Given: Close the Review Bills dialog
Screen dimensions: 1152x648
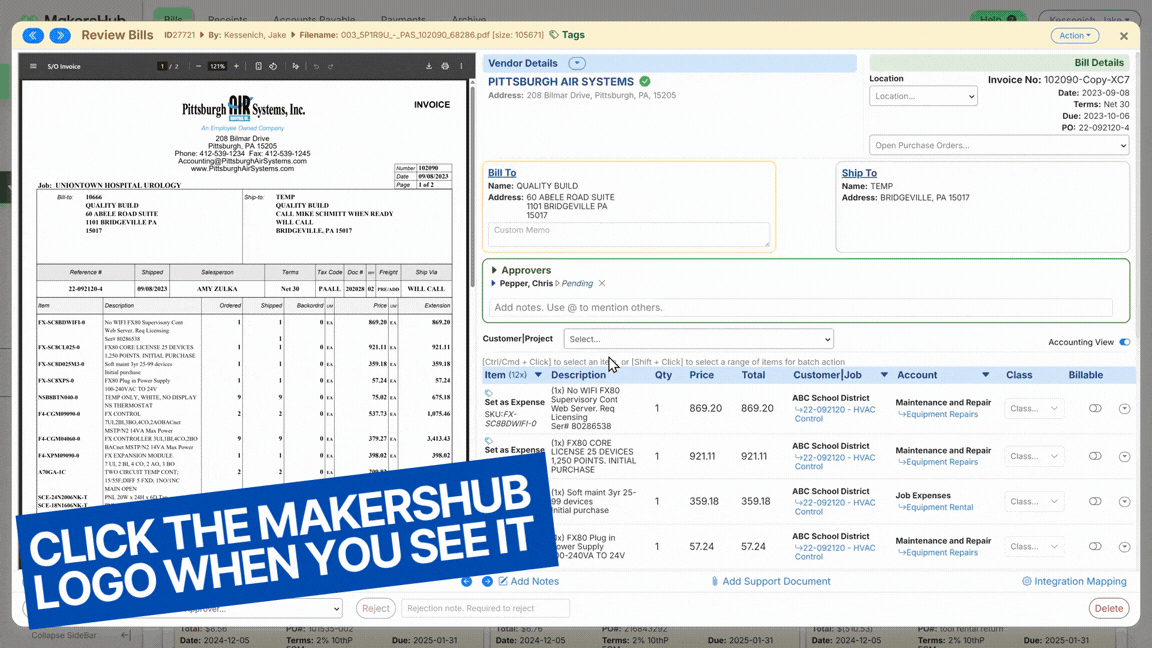Looking at the screenshot, I should point(1123,35).
